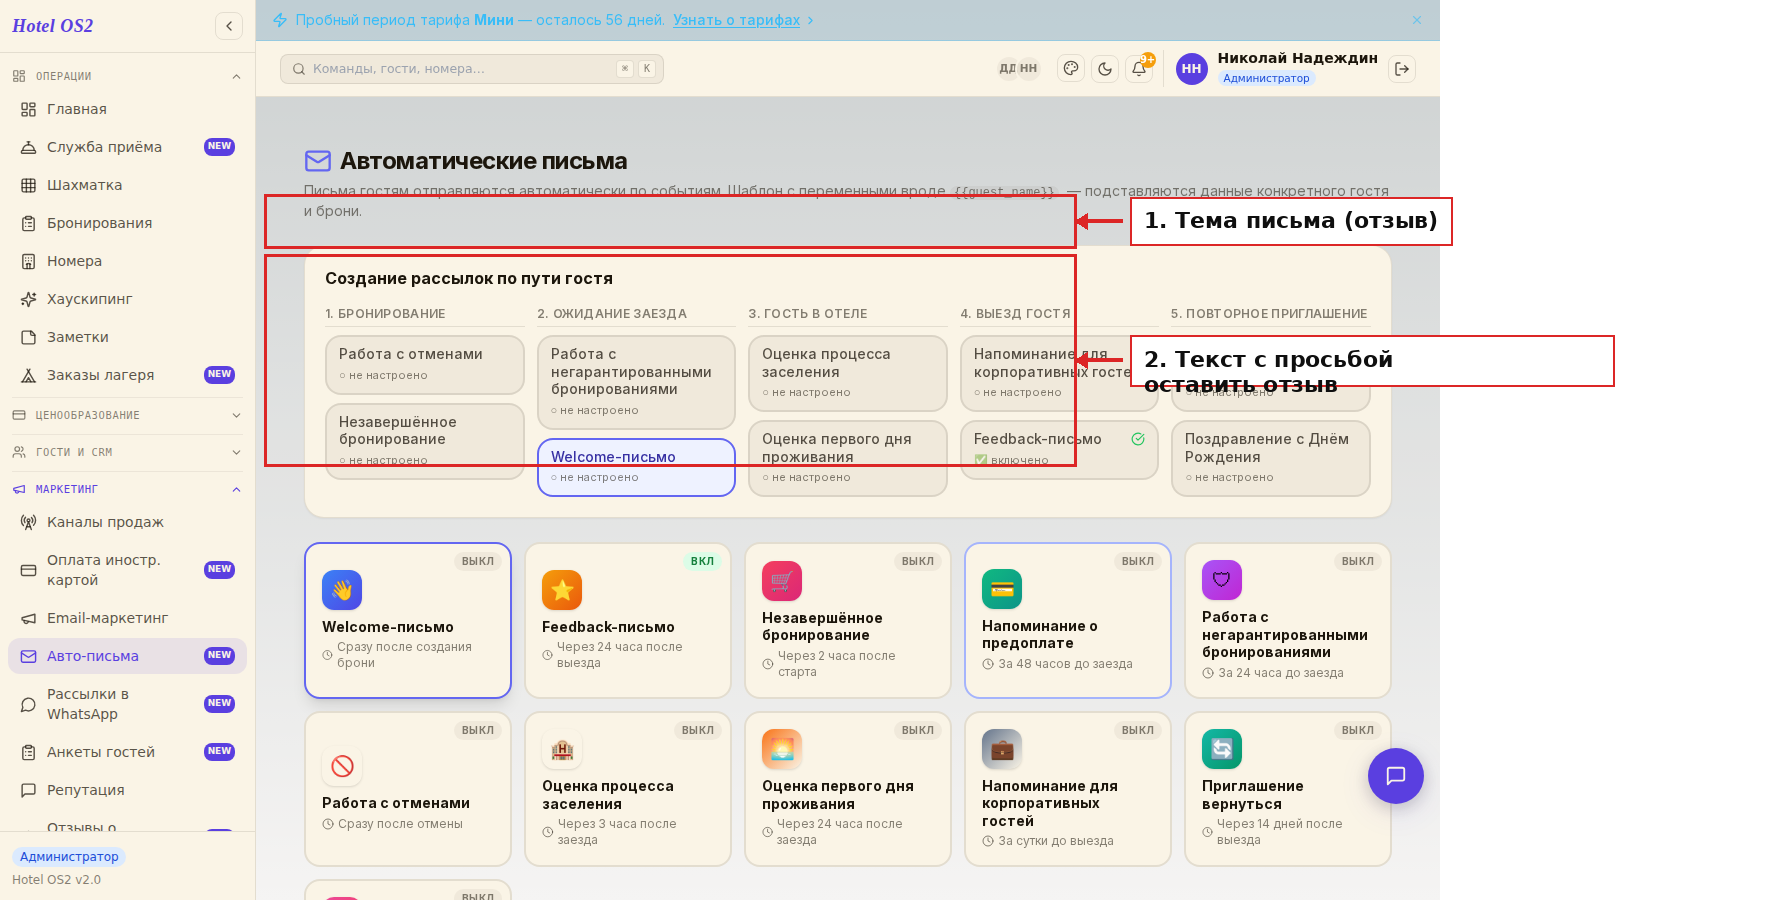1780x900 pixels.
Task: Click the Hotel OS2 logo
Action: point(53,26)
